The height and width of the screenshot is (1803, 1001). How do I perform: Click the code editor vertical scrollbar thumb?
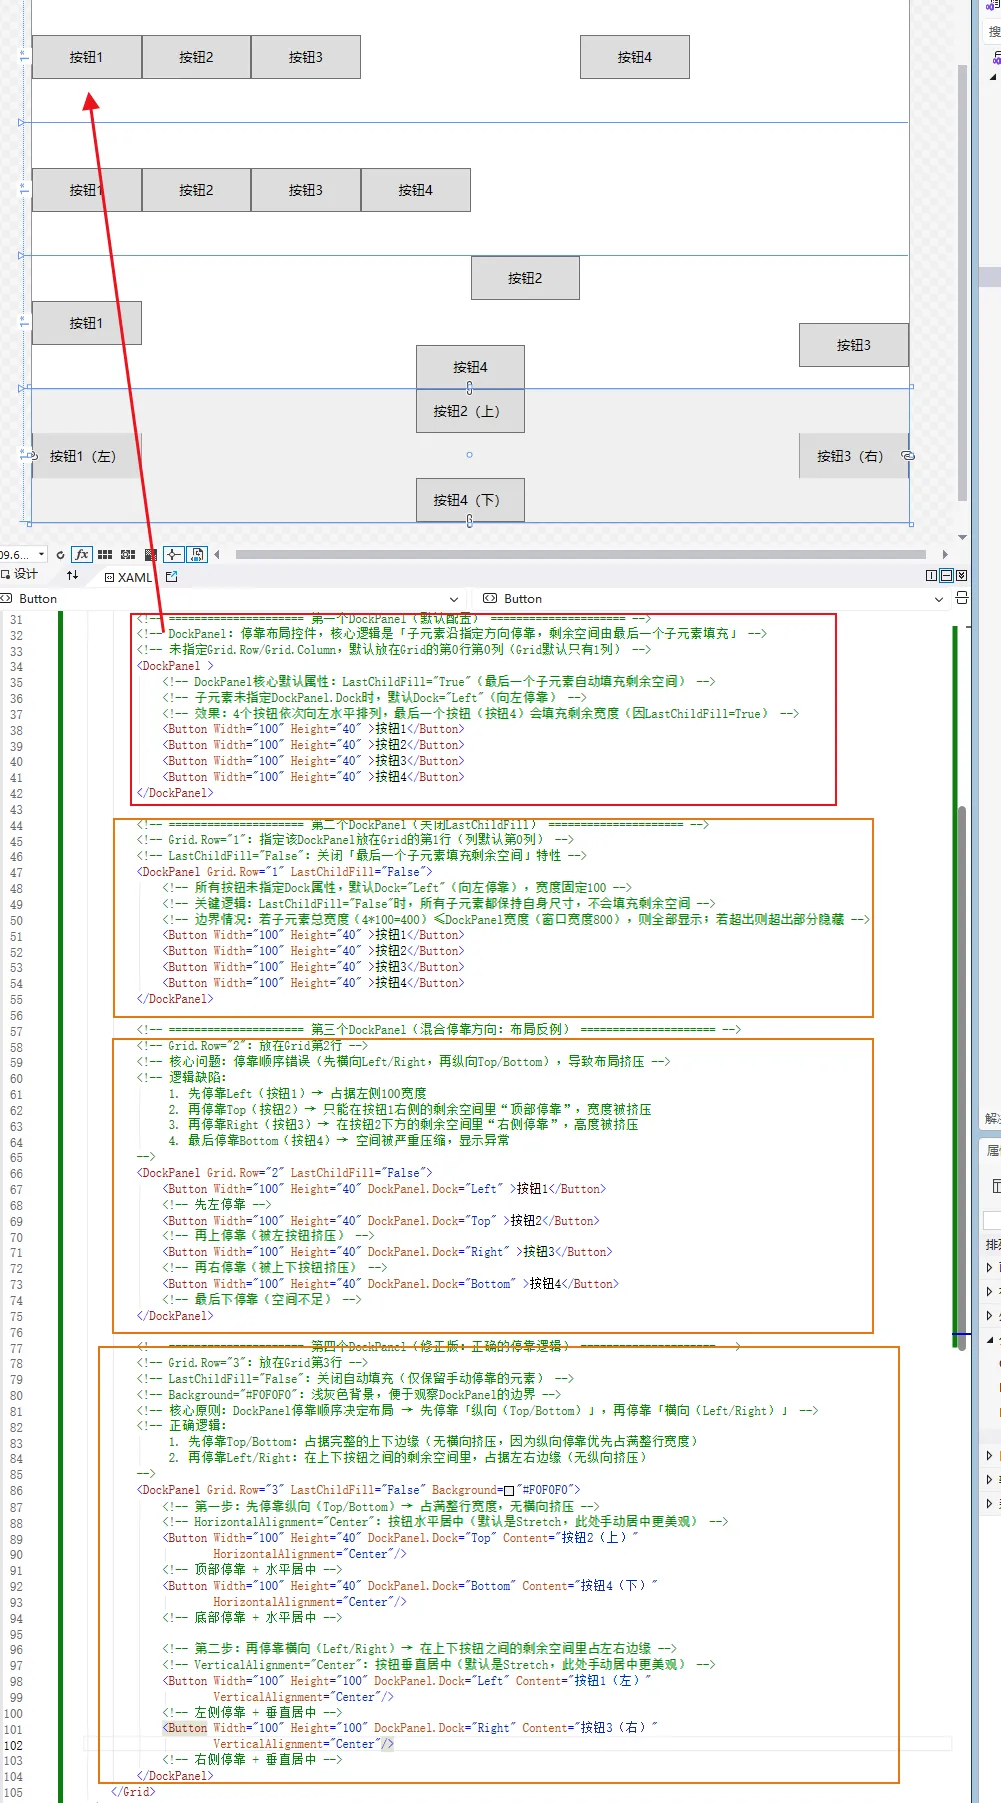point(962,1077)
